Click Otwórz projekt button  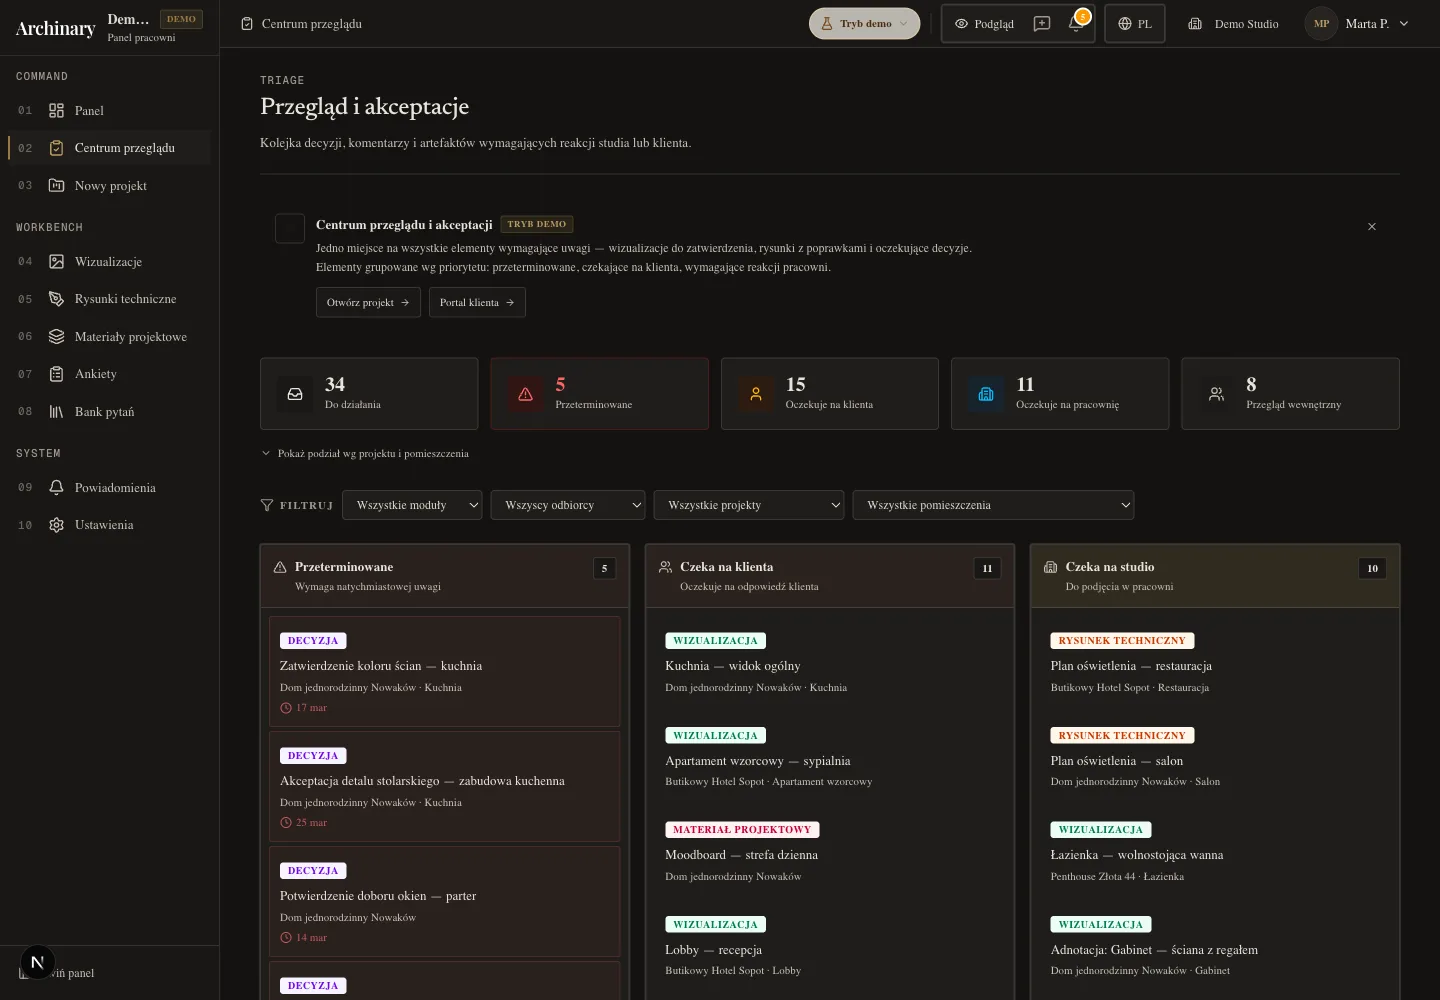pos(368,302)
